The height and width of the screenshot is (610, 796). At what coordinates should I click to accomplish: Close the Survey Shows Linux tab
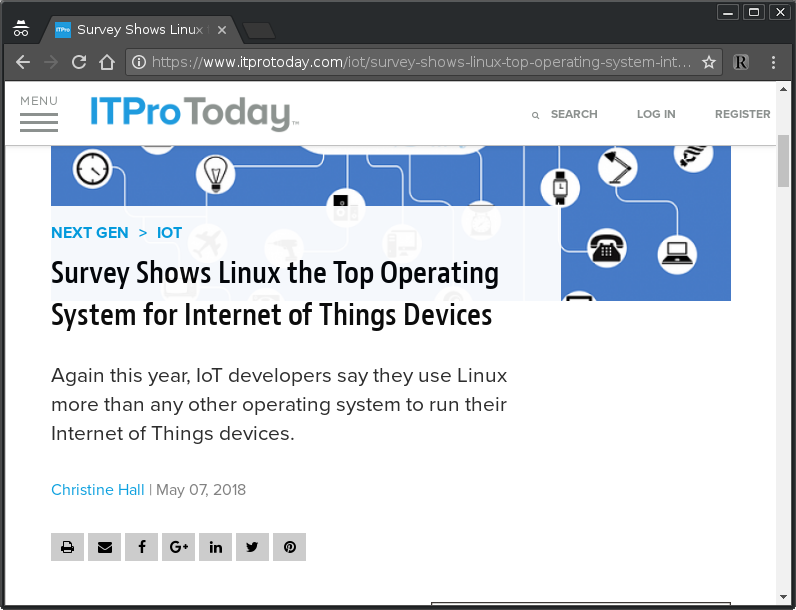pos(222,30)
